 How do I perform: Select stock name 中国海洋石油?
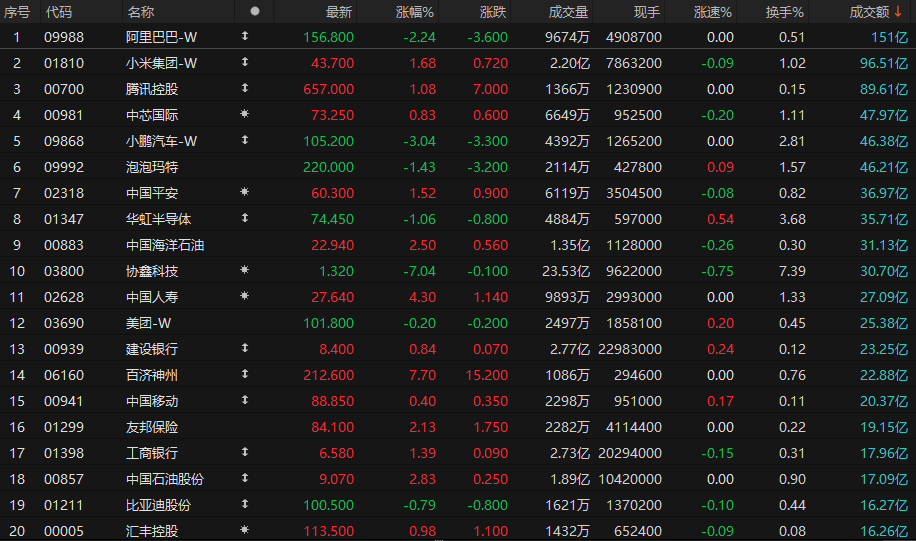point(165,245)
